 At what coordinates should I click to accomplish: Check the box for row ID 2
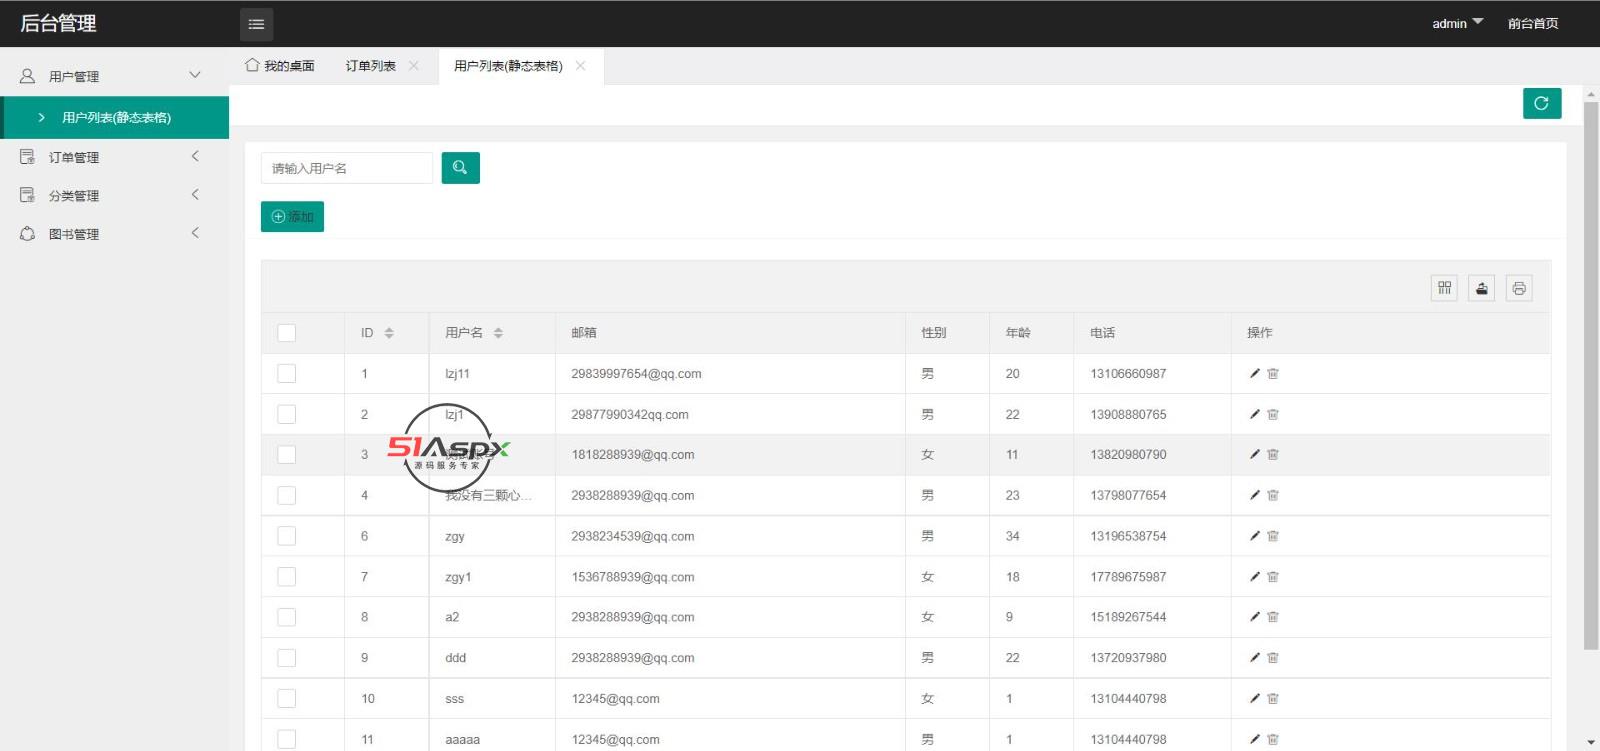coord(287,414)
